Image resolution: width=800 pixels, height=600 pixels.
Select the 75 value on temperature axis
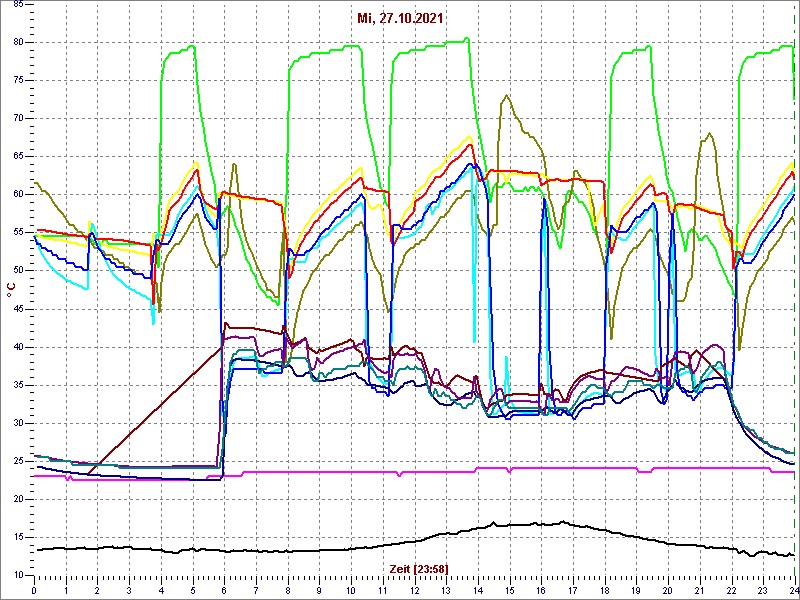(18, 80)
